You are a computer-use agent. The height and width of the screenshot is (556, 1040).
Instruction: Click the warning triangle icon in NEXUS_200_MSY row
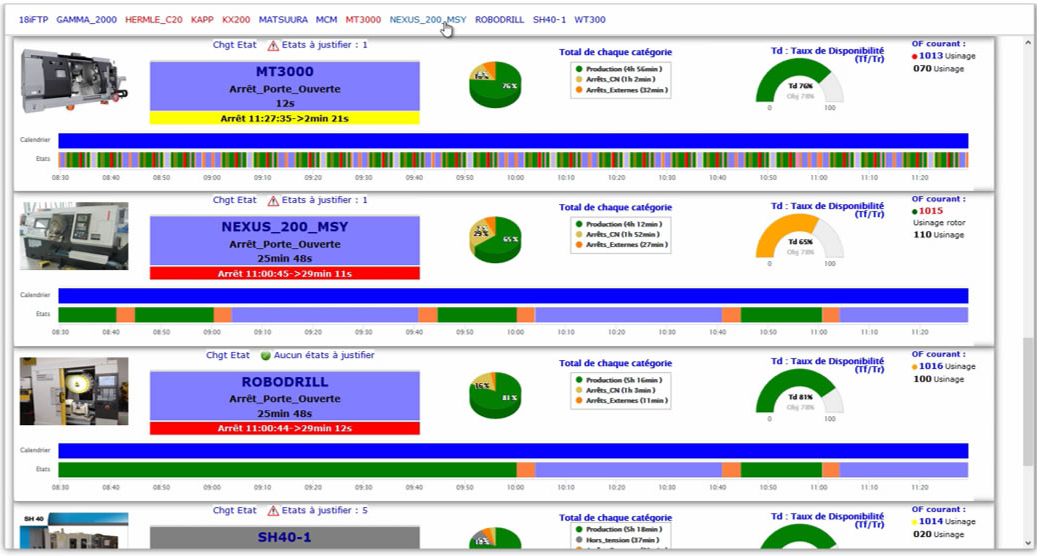click(x=274, y=200)
